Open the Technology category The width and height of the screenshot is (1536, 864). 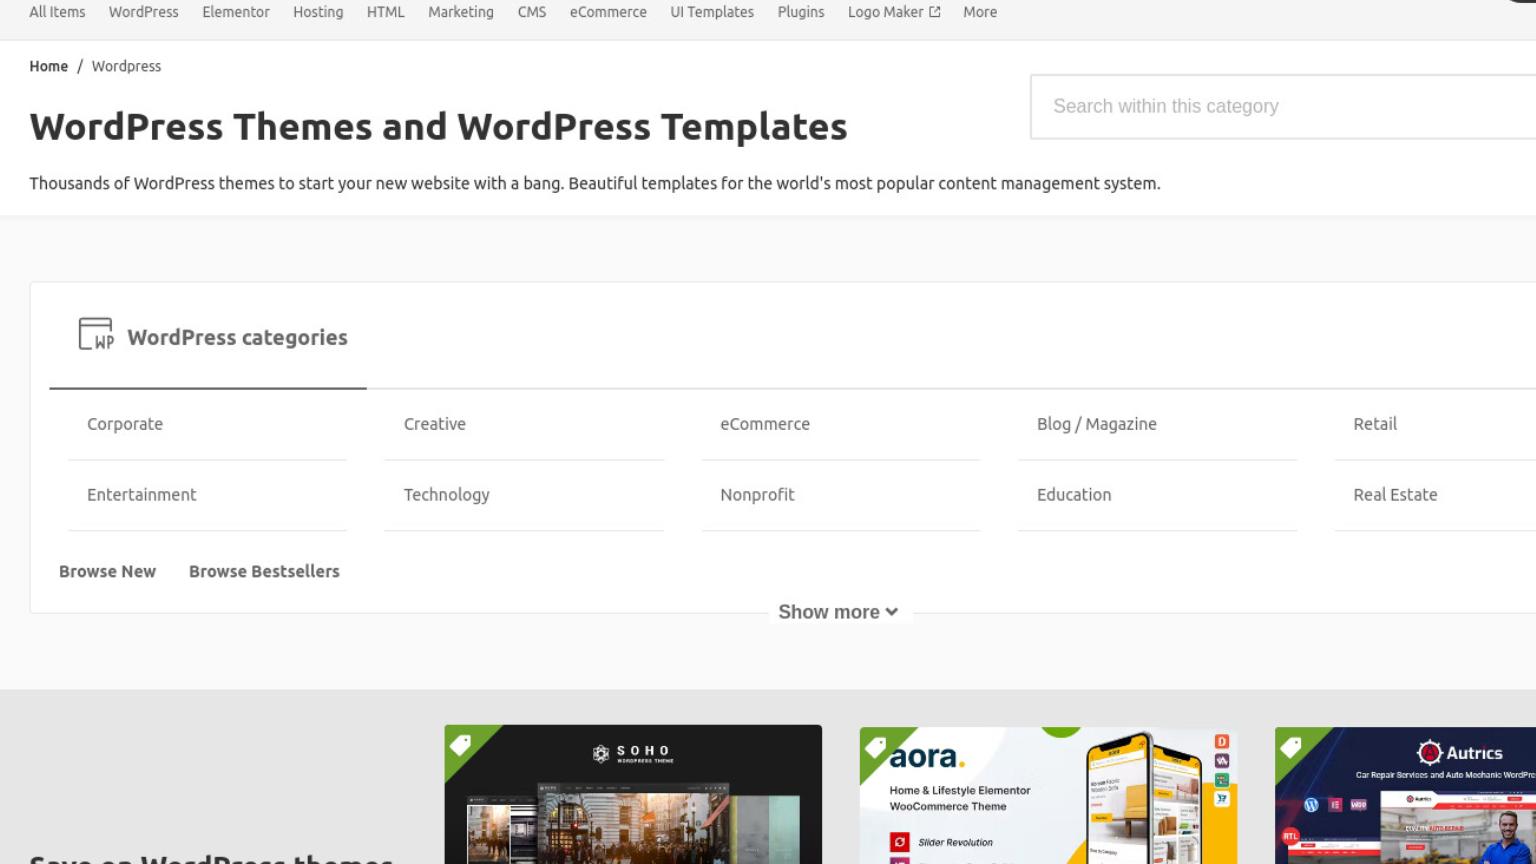tap(447, 495)
